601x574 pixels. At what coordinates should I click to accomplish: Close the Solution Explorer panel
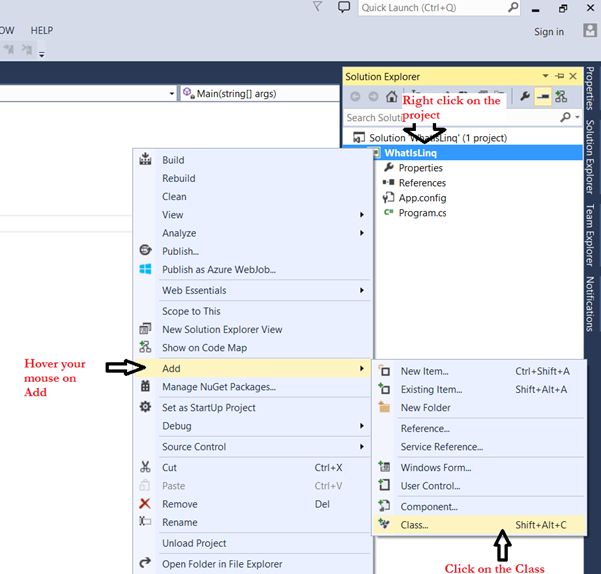point(573,76)
